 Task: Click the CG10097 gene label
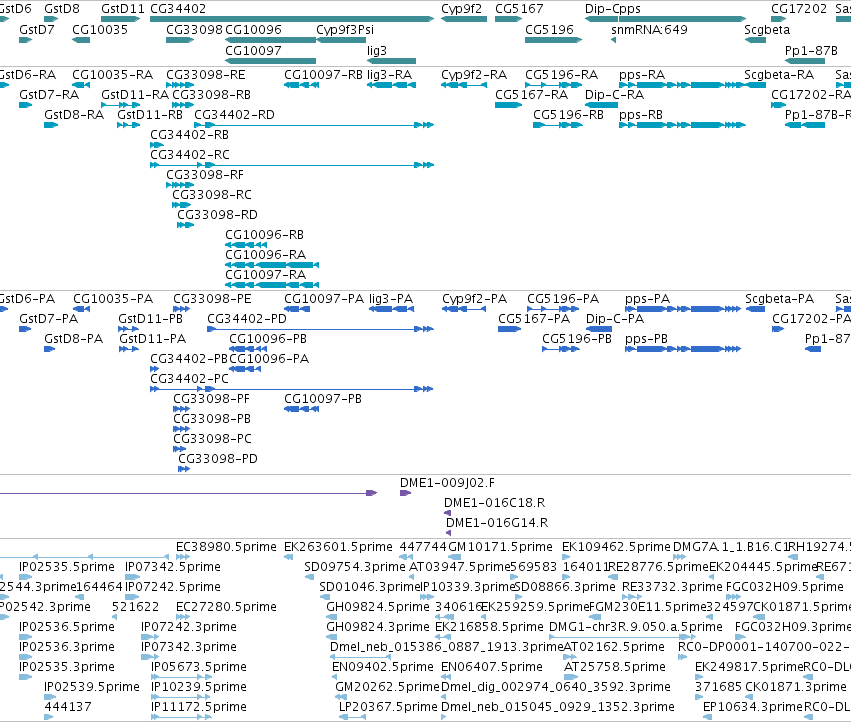click(253, 50)
